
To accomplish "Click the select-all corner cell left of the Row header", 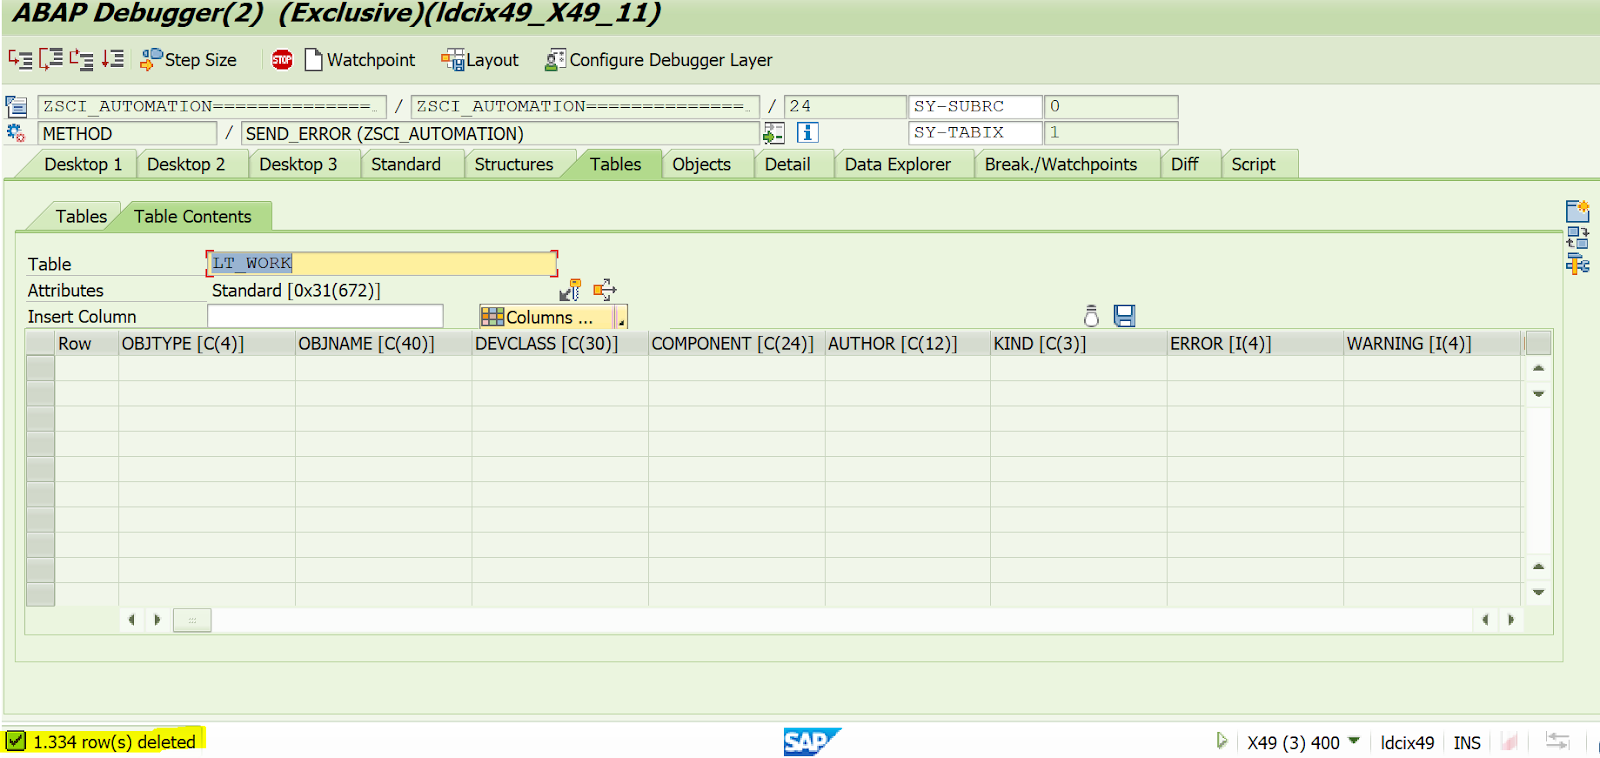I will [x=40, y=343].
